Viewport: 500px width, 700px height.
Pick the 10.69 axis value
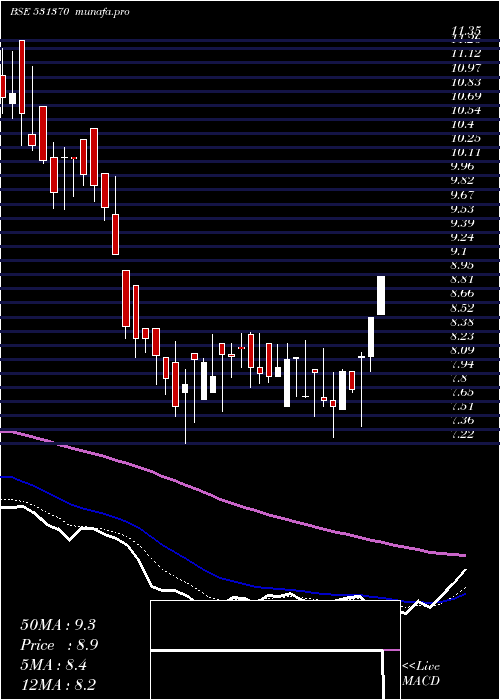[466, 96]
